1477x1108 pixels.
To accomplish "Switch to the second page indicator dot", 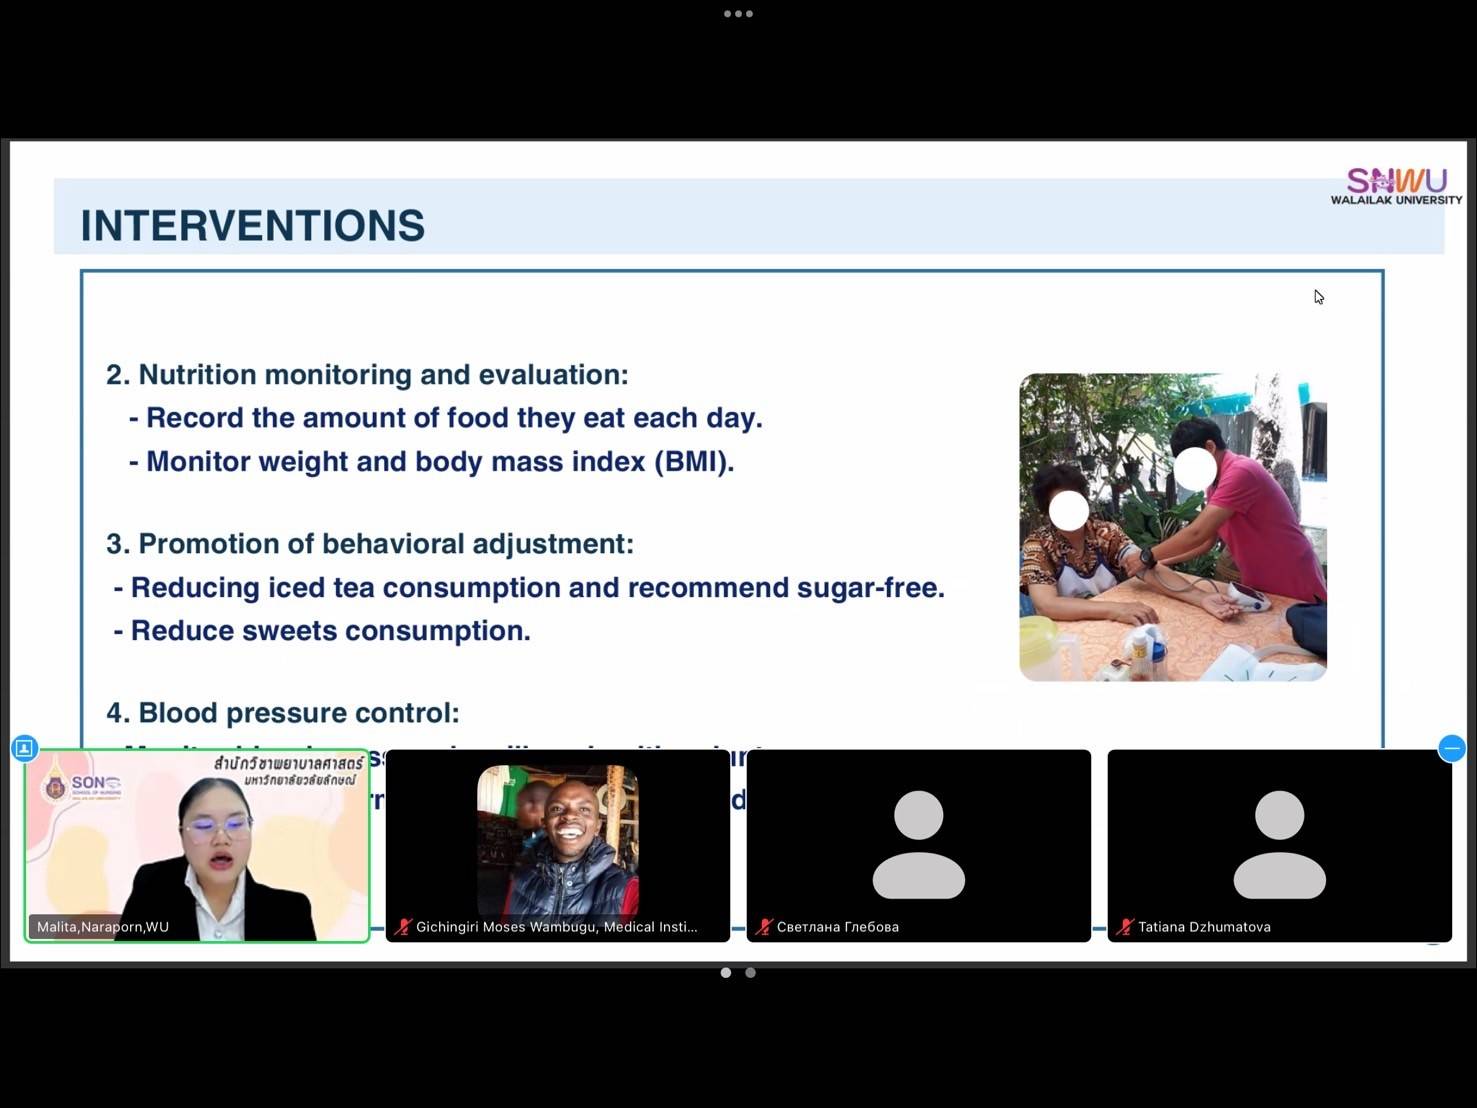I will point(750,972).
